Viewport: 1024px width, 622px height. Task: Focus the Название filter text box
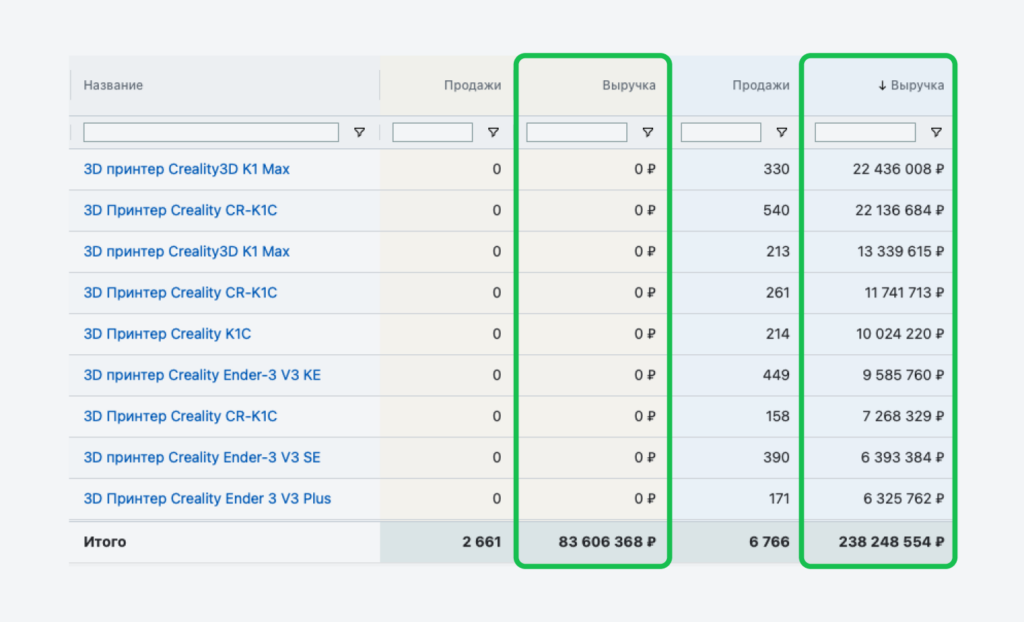point(210,132)
